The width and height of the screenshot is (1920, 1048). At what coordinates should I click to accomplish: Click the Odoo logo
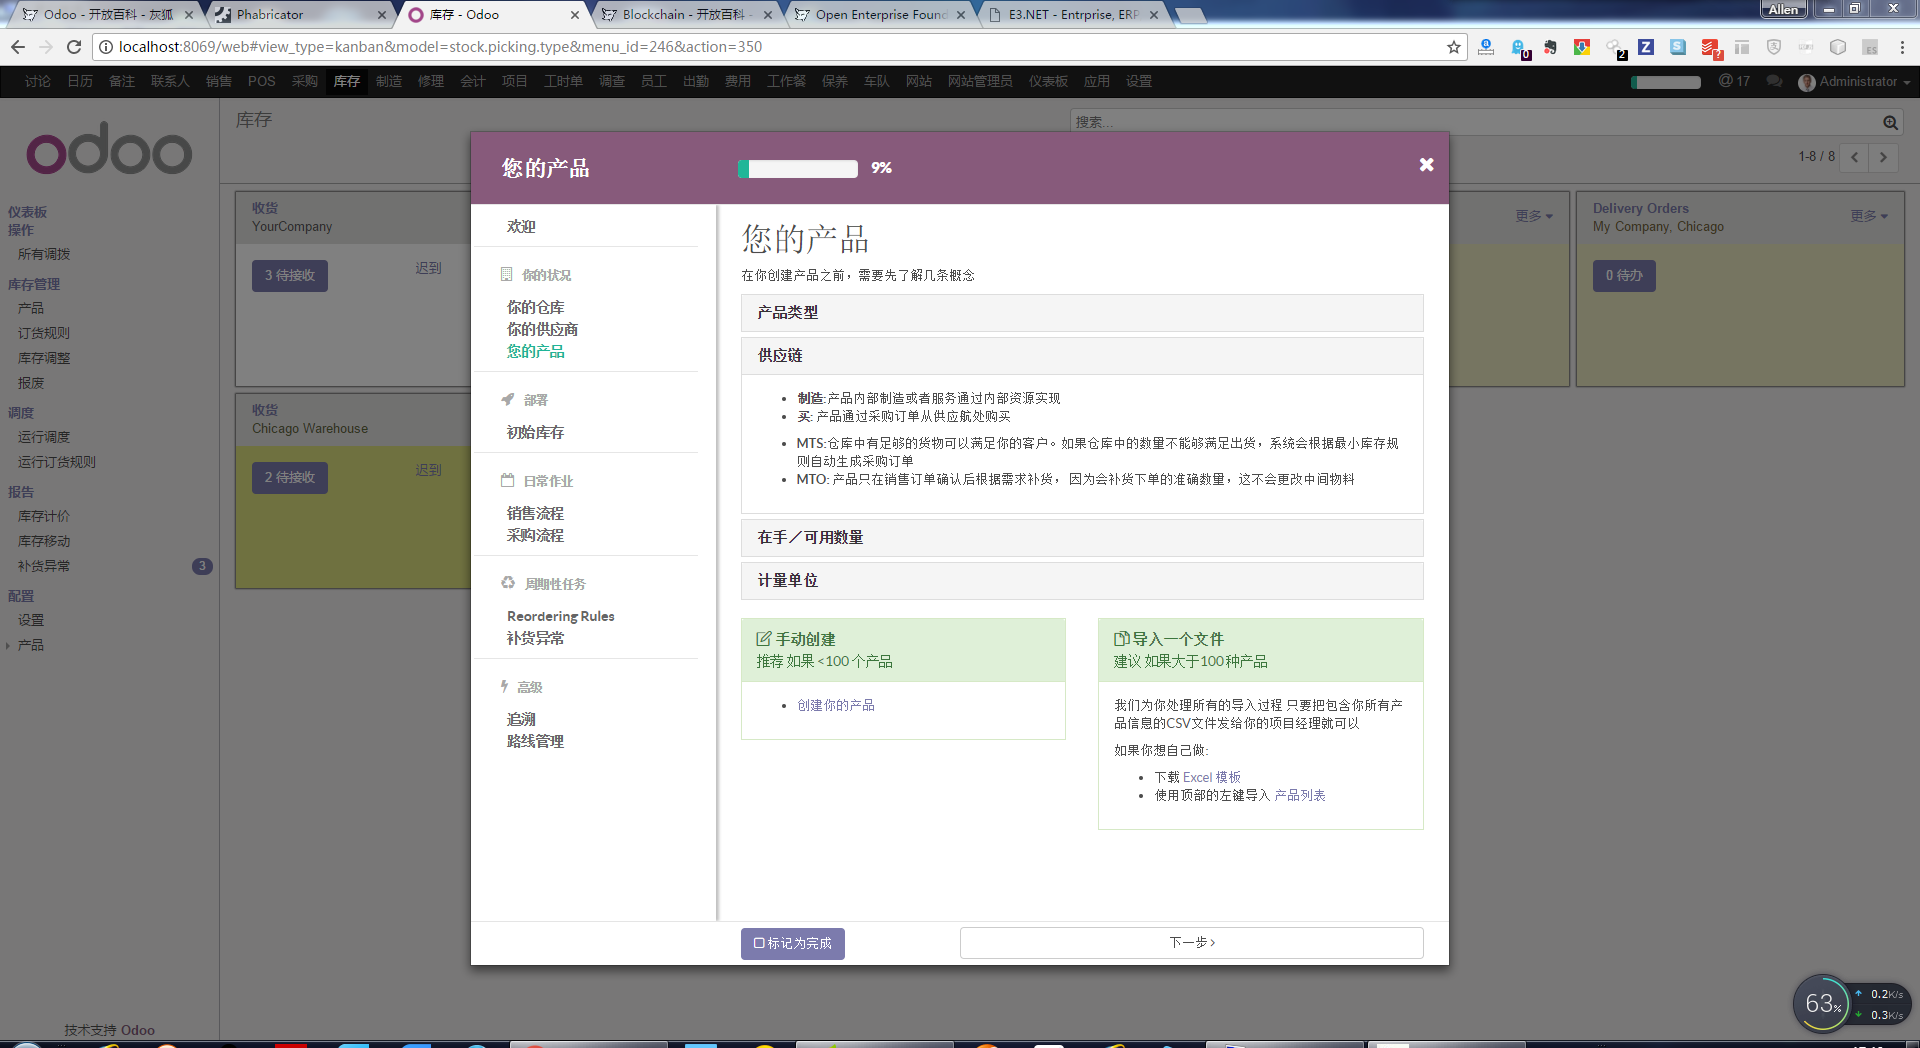[x=109, y=151]
